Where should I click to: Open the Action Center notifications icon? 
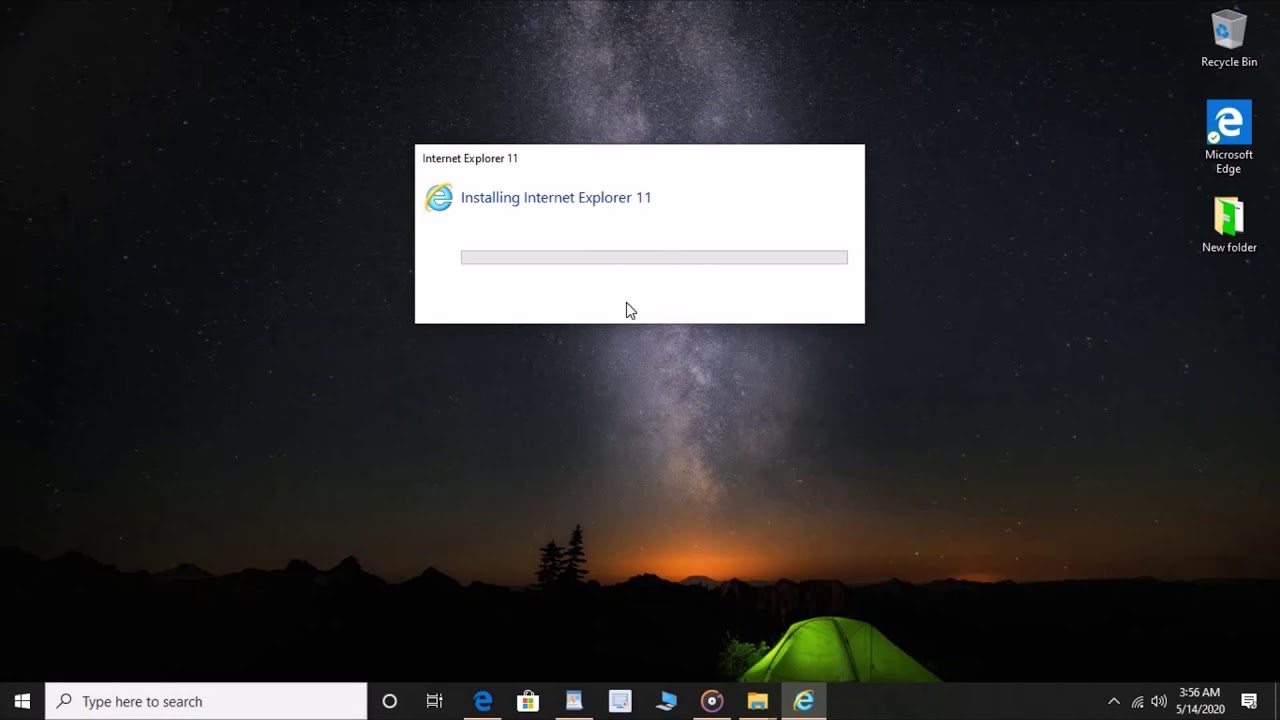click(1249, 701)
